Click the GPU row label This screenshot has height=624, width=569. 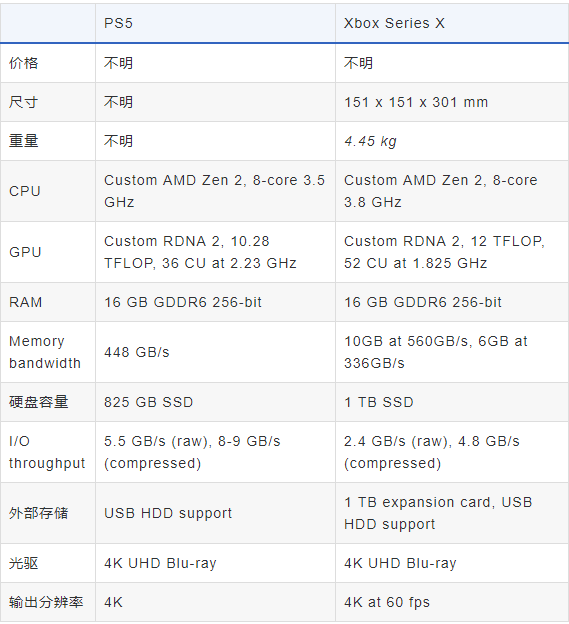pos(48,252)
